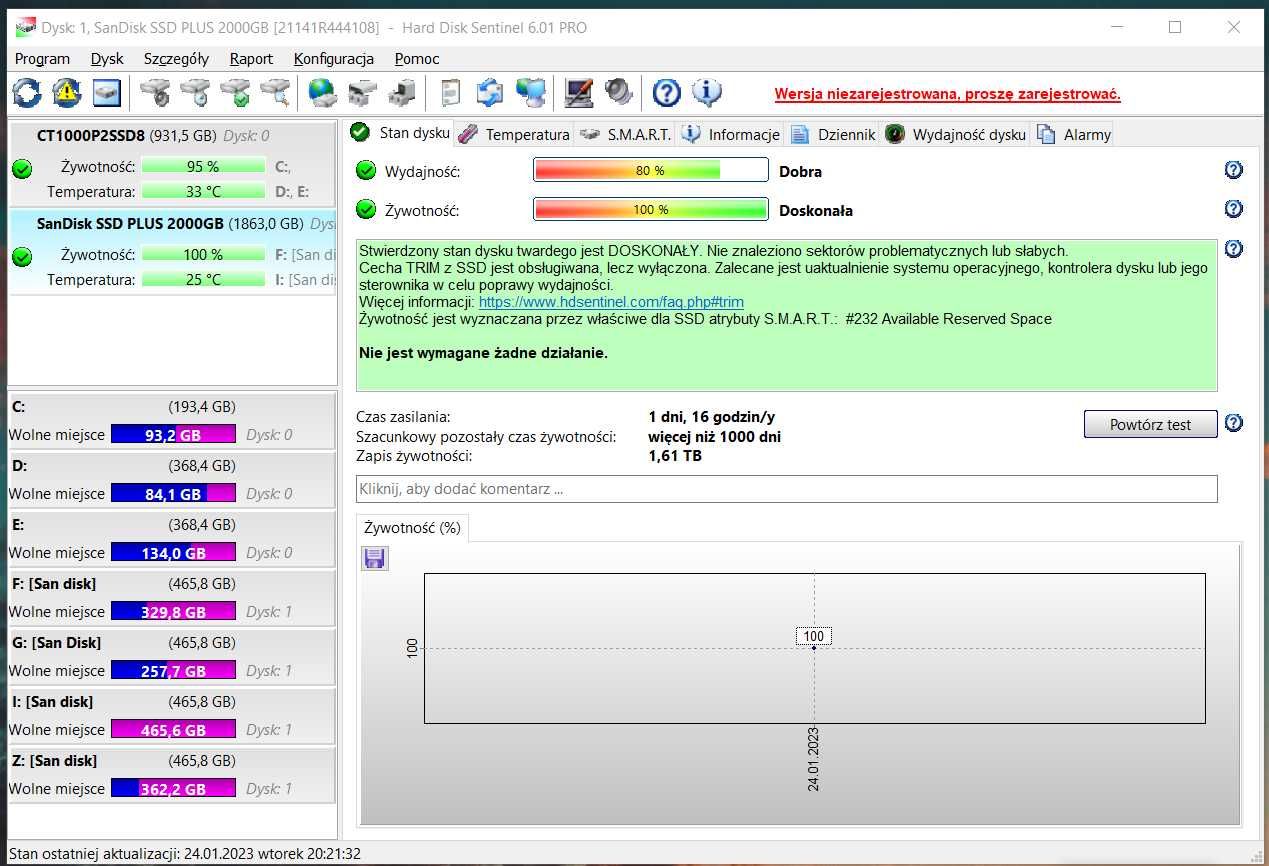Click the Żywotność 100 % bar in Stan dysku

pos(651,210)
